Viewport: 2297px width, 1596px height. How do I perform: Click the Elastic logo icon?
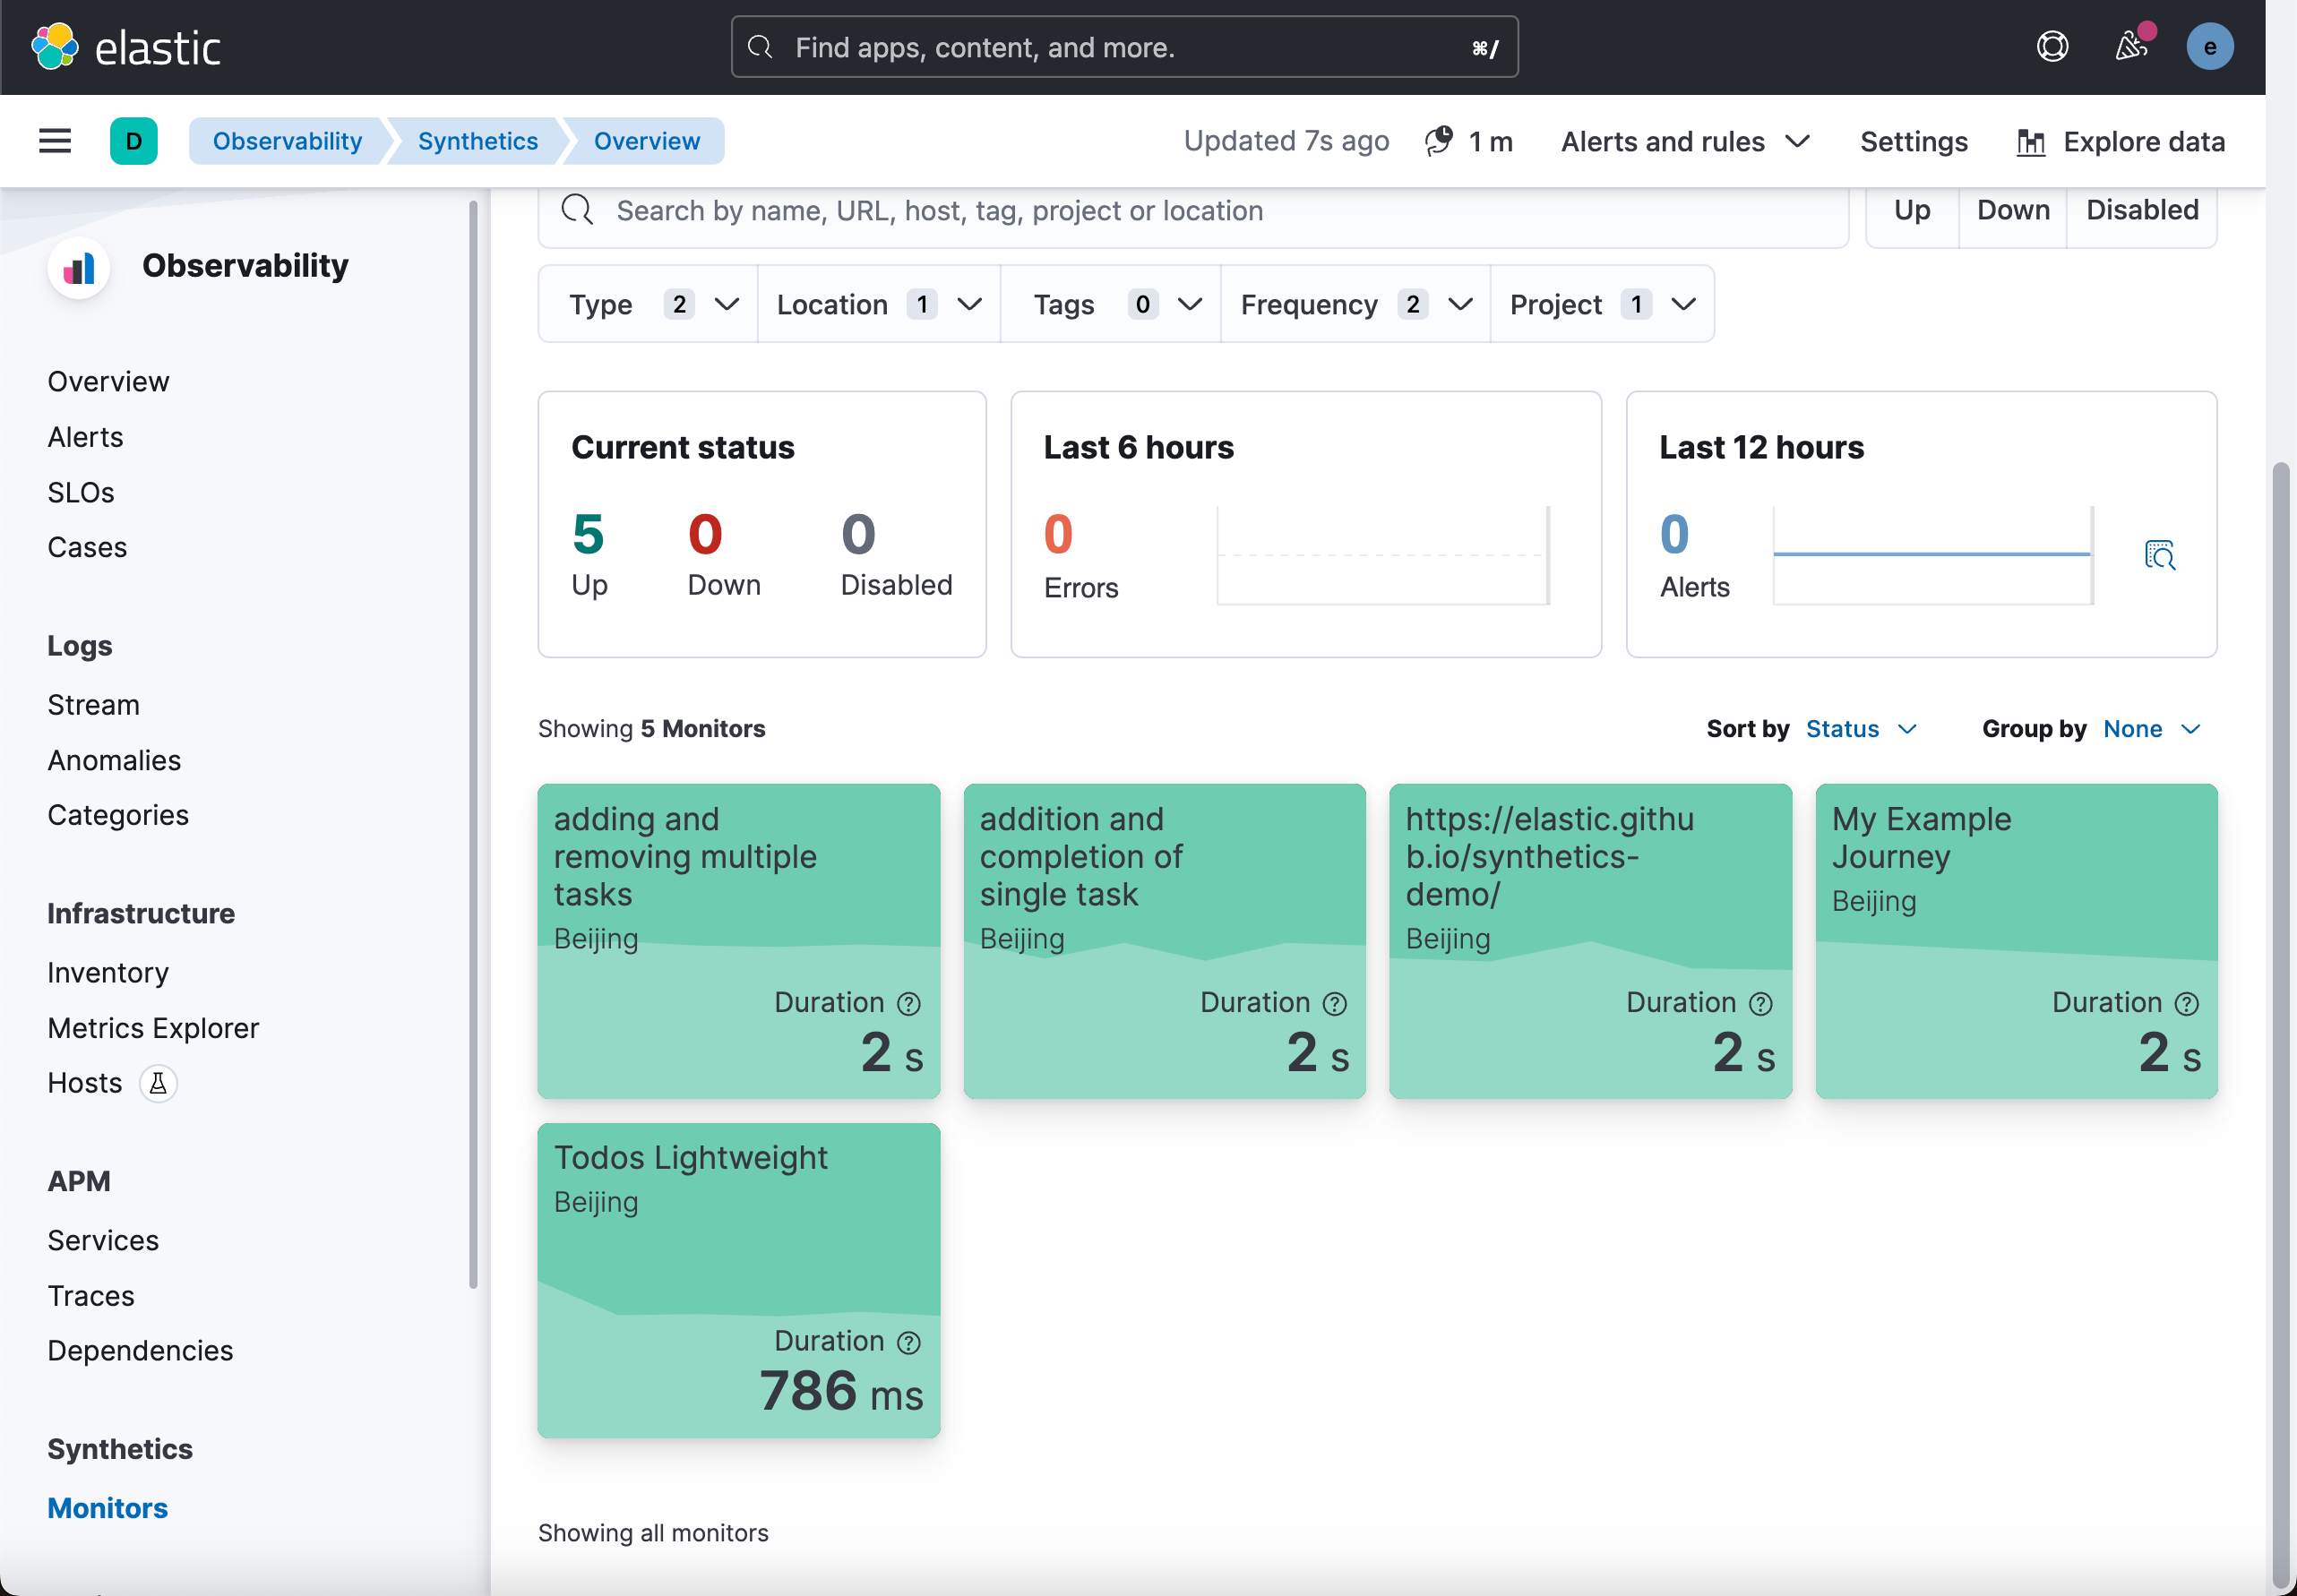pos(54,47)
